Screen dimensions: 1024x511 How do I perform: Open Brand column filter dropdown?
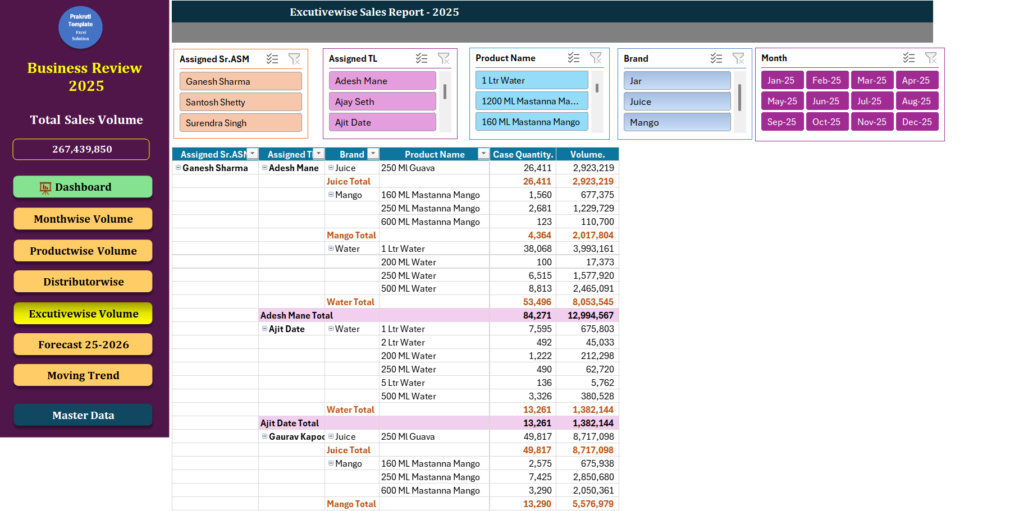[373, 154]
